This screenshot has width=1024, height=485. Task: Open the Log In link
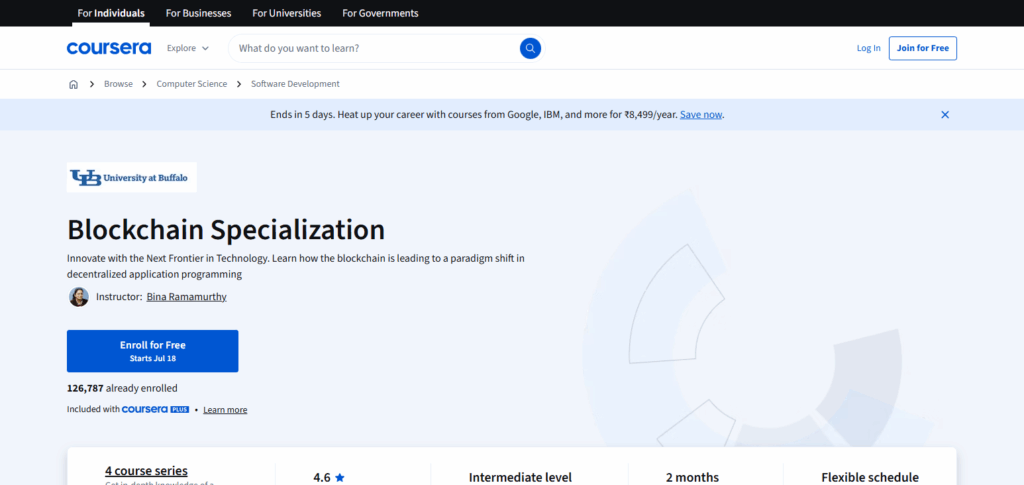point(869,48)
